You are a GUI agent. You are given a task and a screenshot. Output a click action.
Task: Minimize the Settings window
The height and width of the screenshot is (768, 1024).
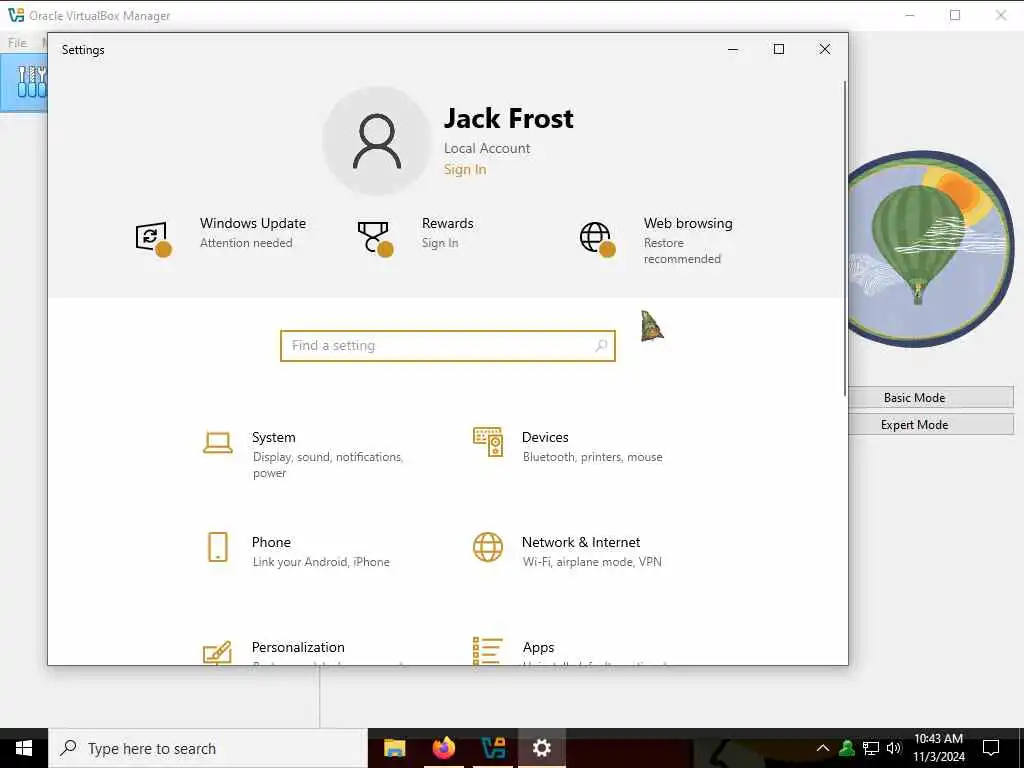(733, 49)
